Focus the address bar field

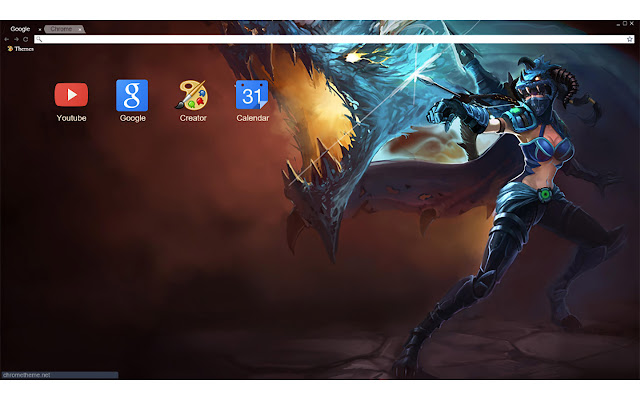click(x=334, y=39)
